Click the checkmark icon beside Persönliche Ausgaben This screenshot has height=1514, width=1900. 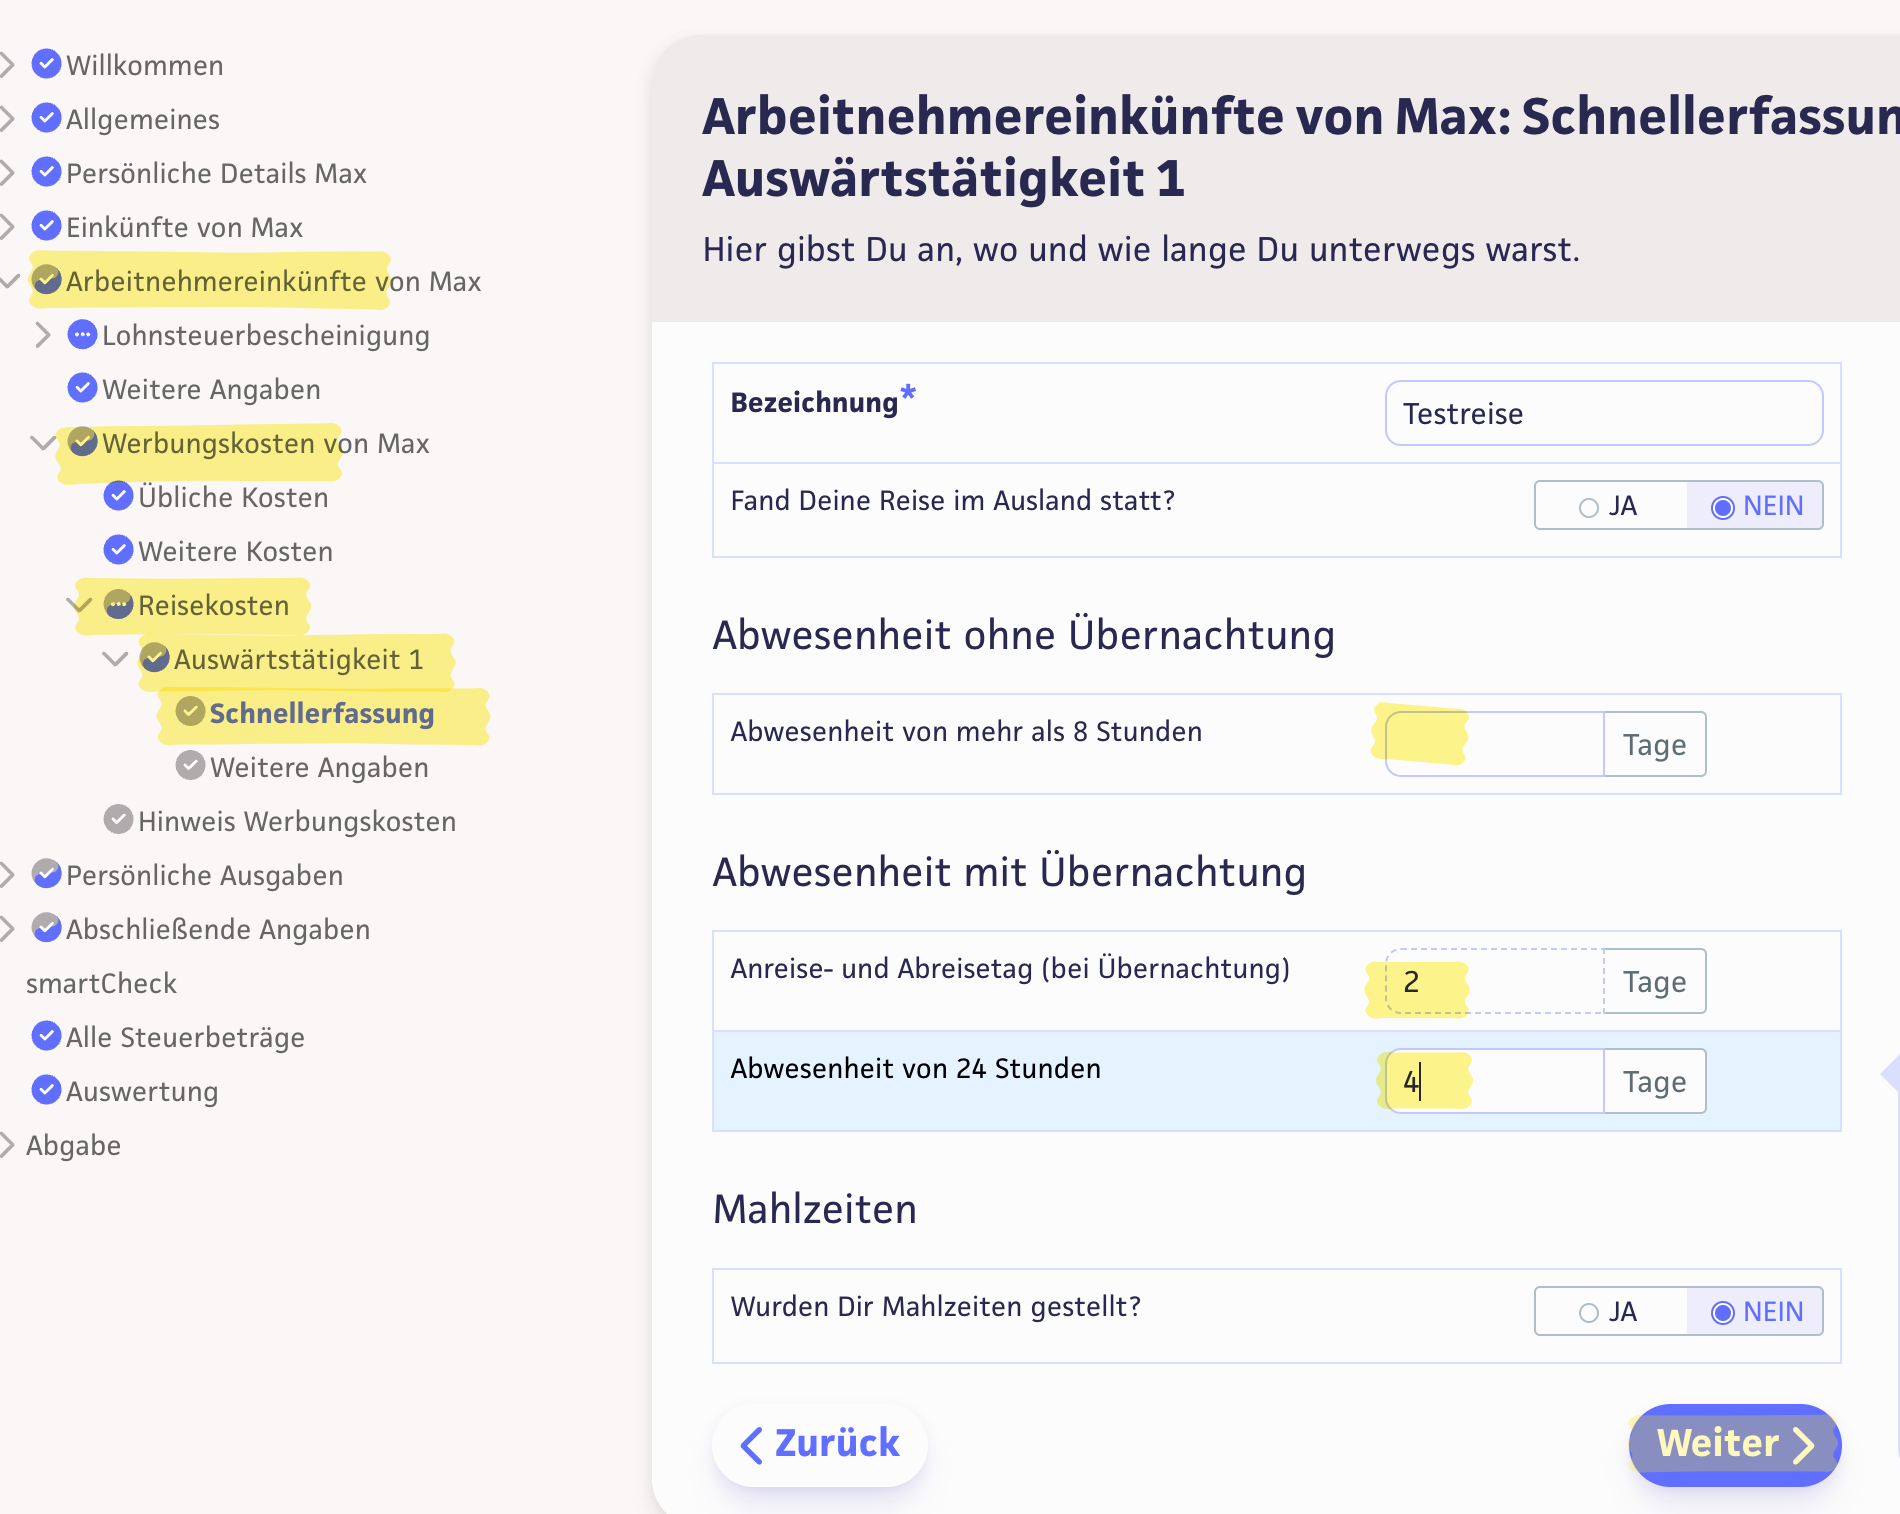46,874
